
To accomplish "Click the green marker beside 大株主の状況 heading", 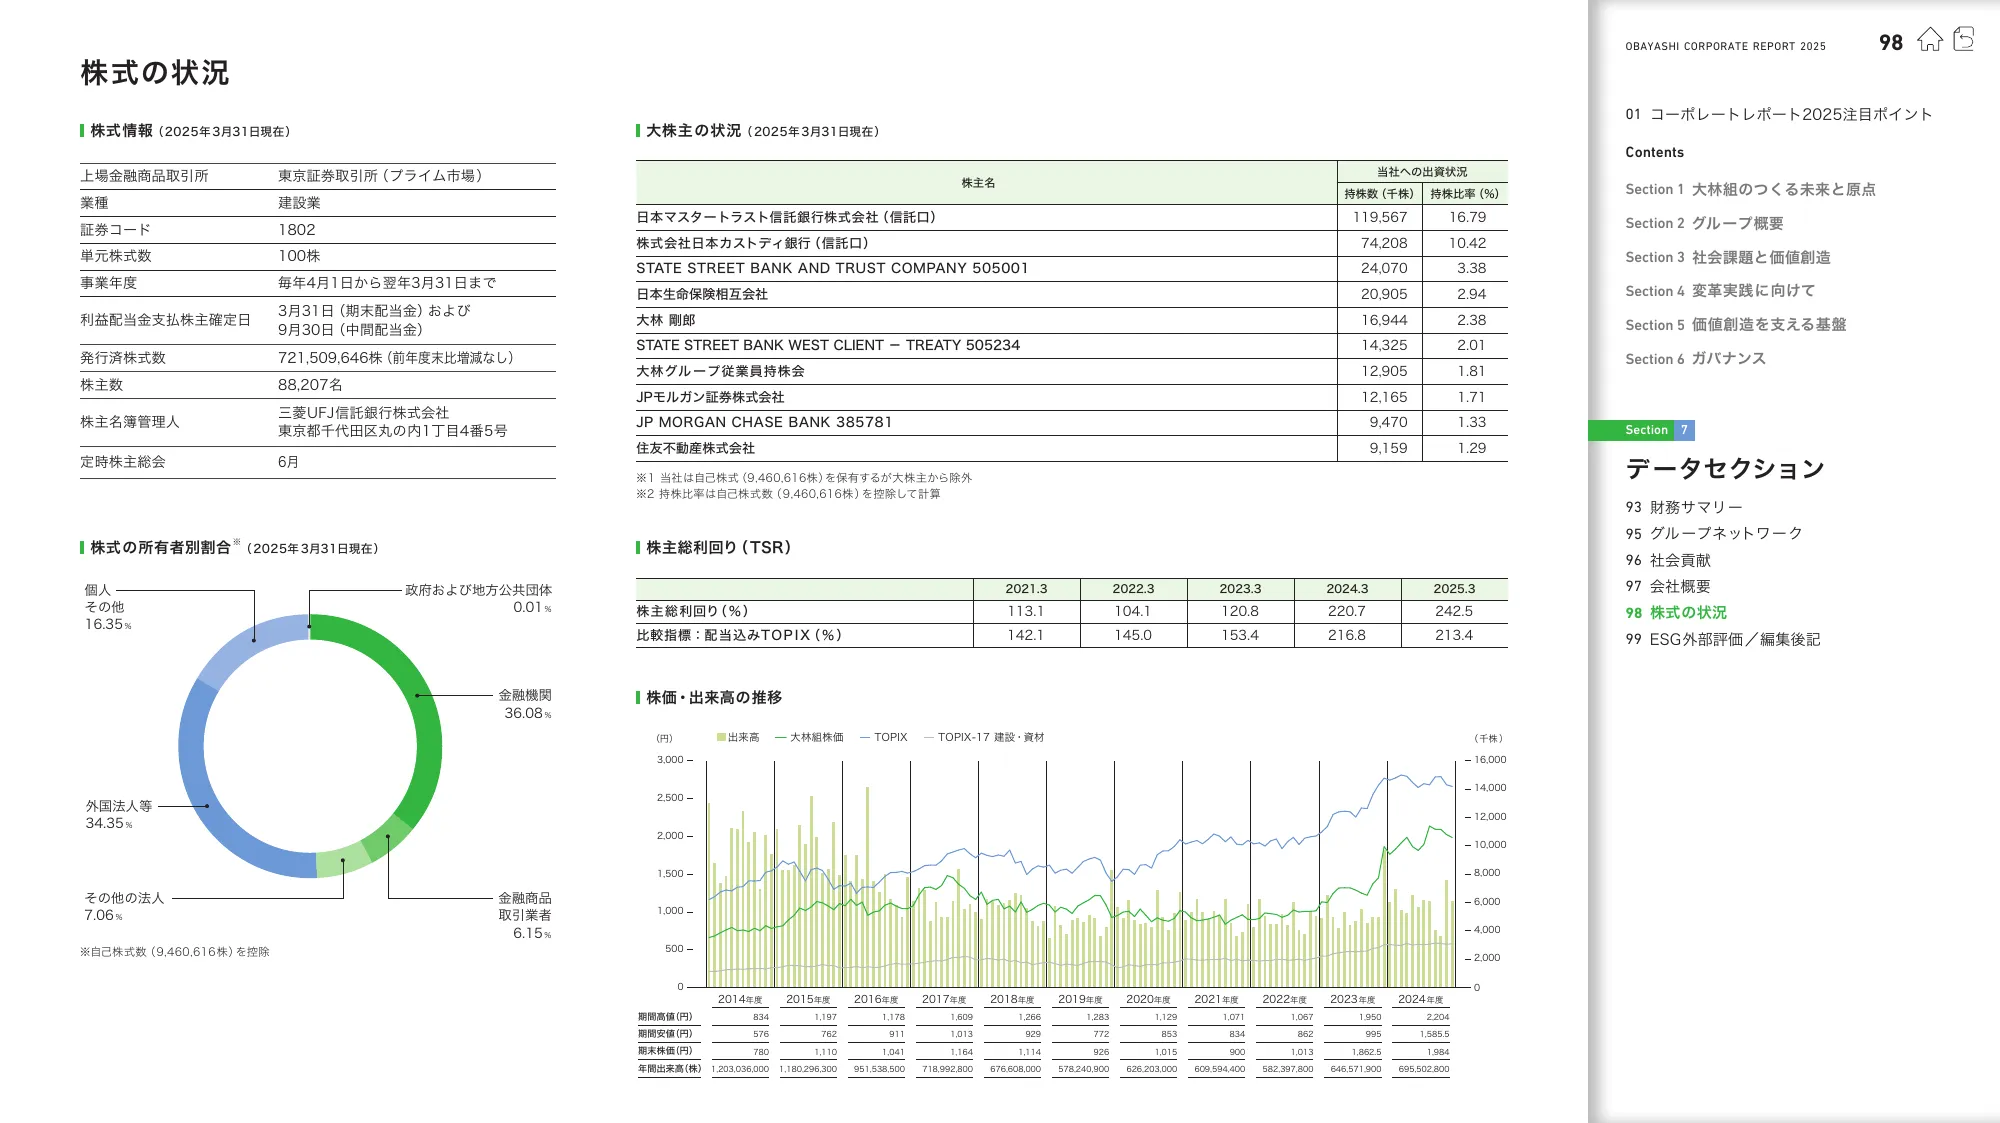I will 636,130.
